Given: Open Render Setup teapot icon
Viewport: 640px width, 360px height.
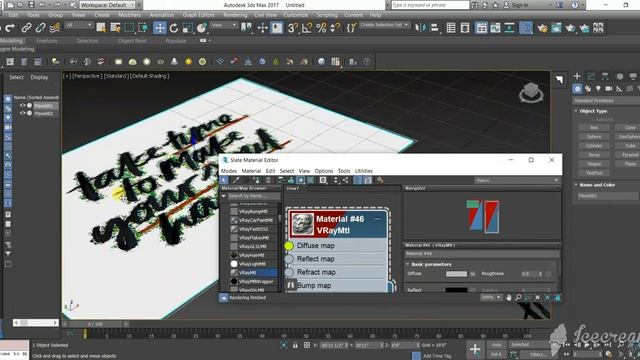Looking at the screenshot, I should 542,28.
